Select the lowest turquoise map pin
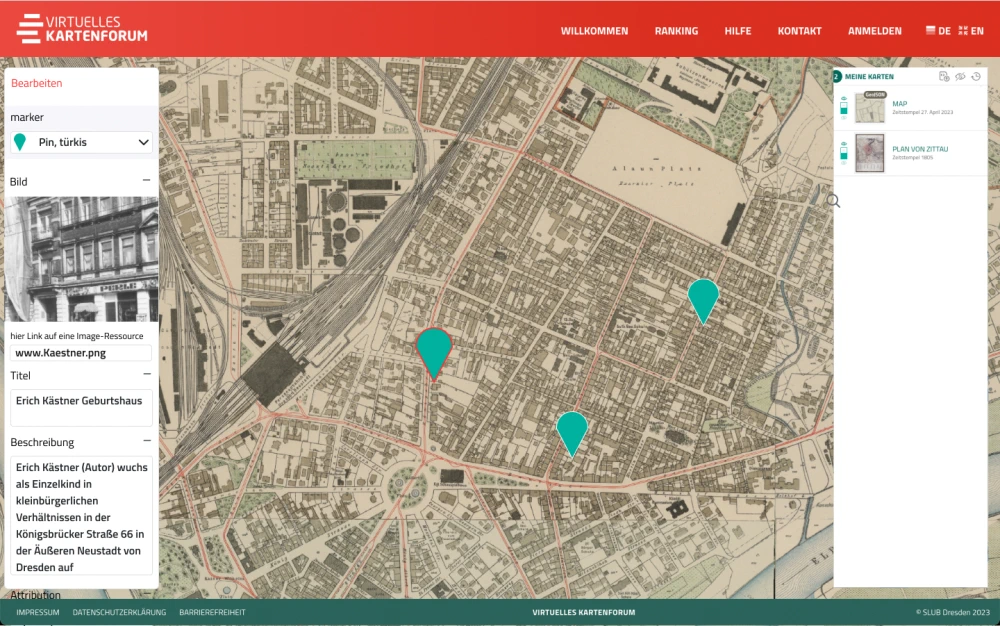Image resolution: width=1000 pixels, height=626 pixels. pos(572,433)
